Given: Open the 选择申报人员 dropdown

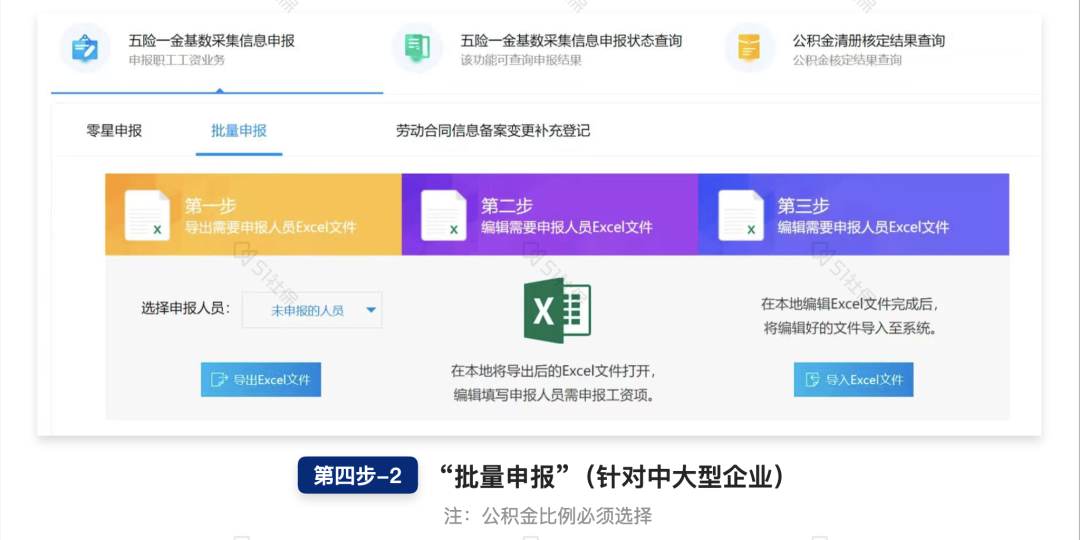Looking at the screenshot, I should pyautogui.click(x=312, y=311).
